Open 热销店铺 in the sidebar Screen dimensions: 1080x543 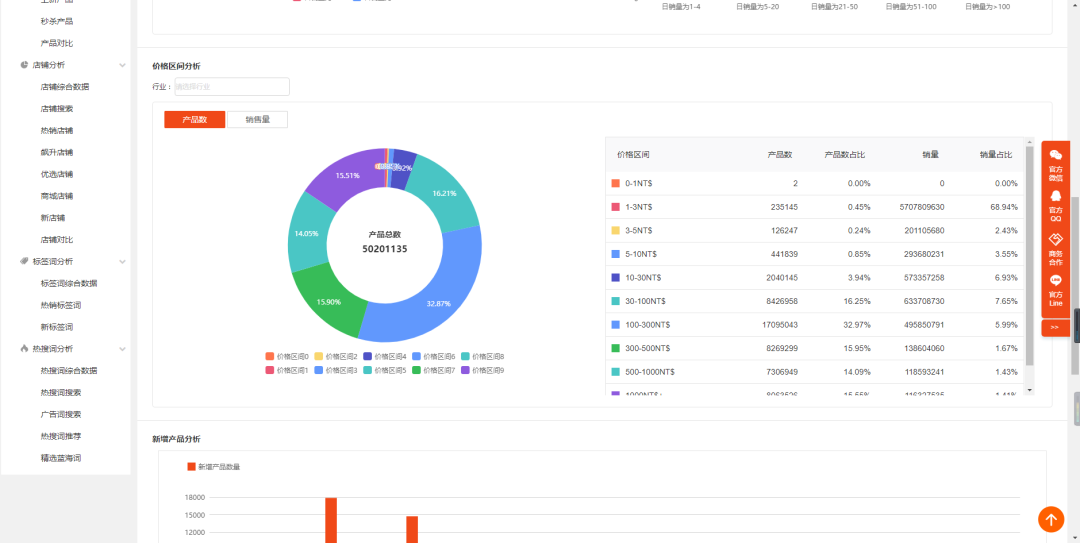[x=56, y=130]
